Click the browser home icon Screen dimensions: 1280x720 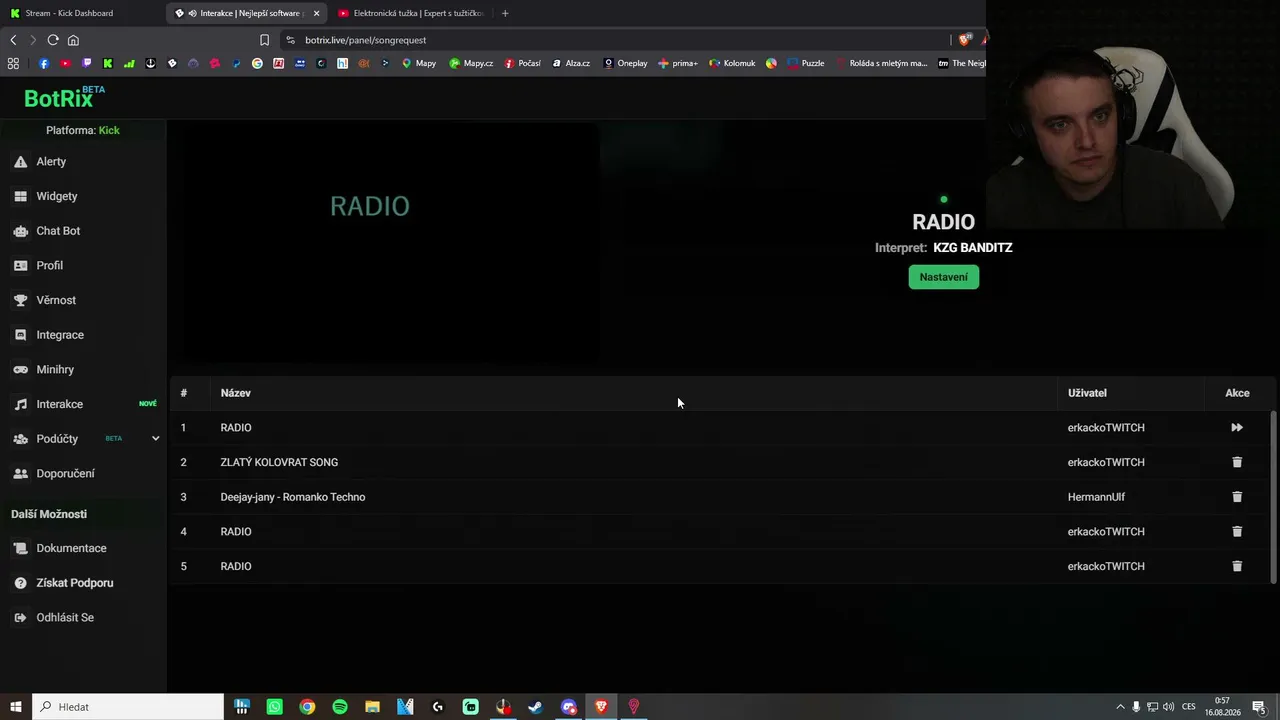(x=73, y=40)
